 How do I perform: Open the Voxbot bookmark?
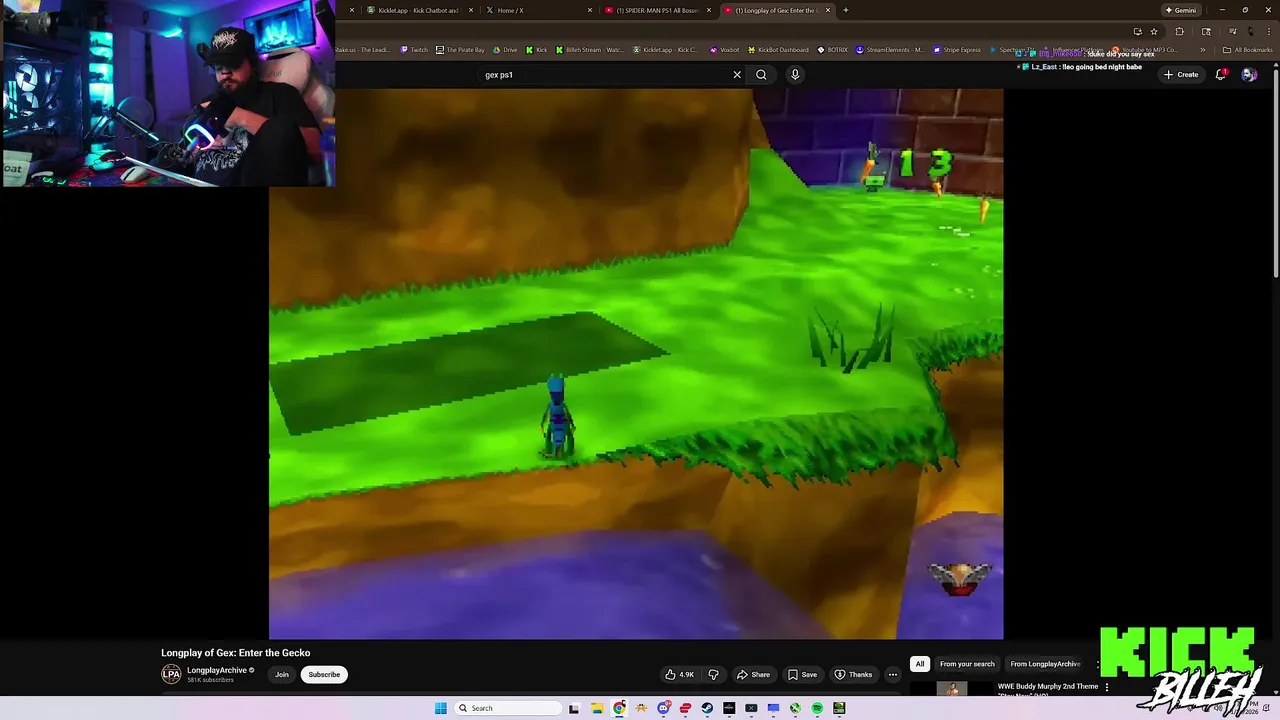coord(725,50)
